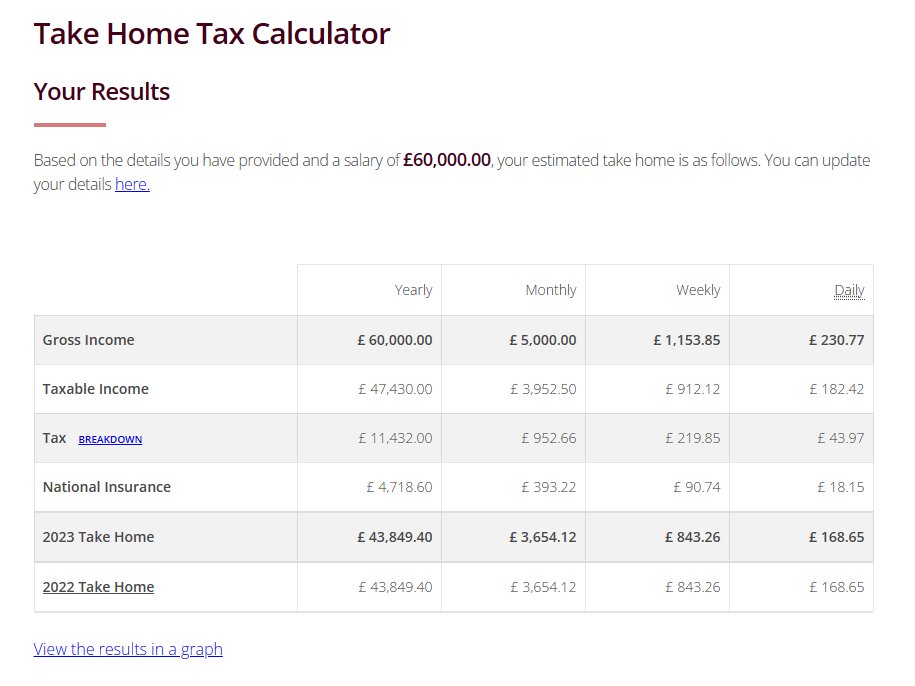
Task: Select the yearly National Insurance £4,718.60 cell
Action: click(x=399, y=487)
